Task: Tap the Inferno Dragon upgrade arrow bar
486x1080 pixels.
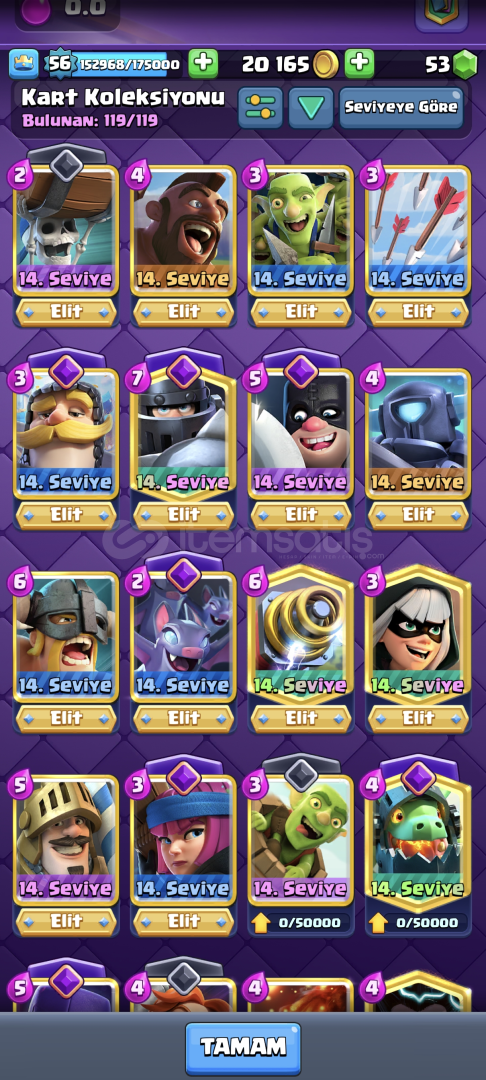Action: point(419,922)
